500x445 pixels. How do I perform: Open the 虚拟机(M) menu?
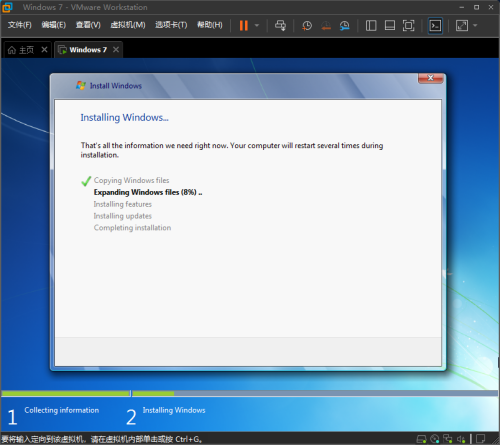tap(128, 25)
